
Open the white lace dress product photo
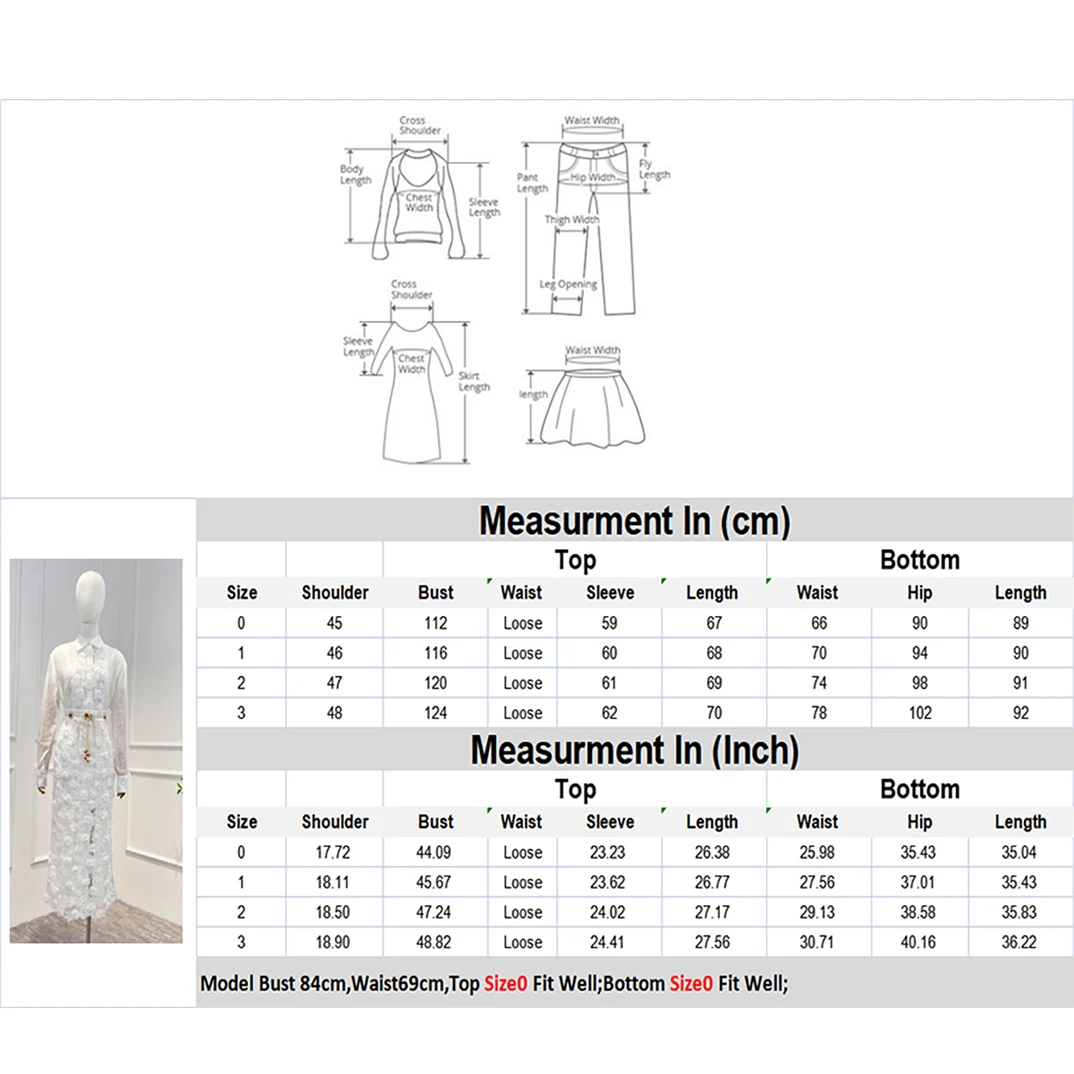(x=96, y=751)
